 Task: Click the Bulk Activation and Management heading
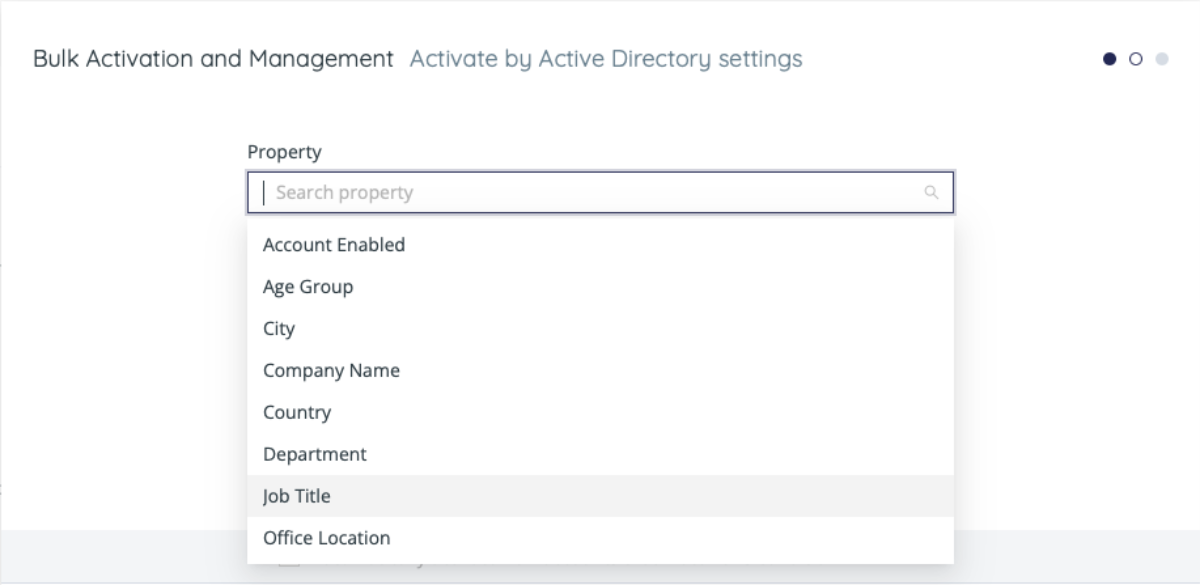click(213, 59)
